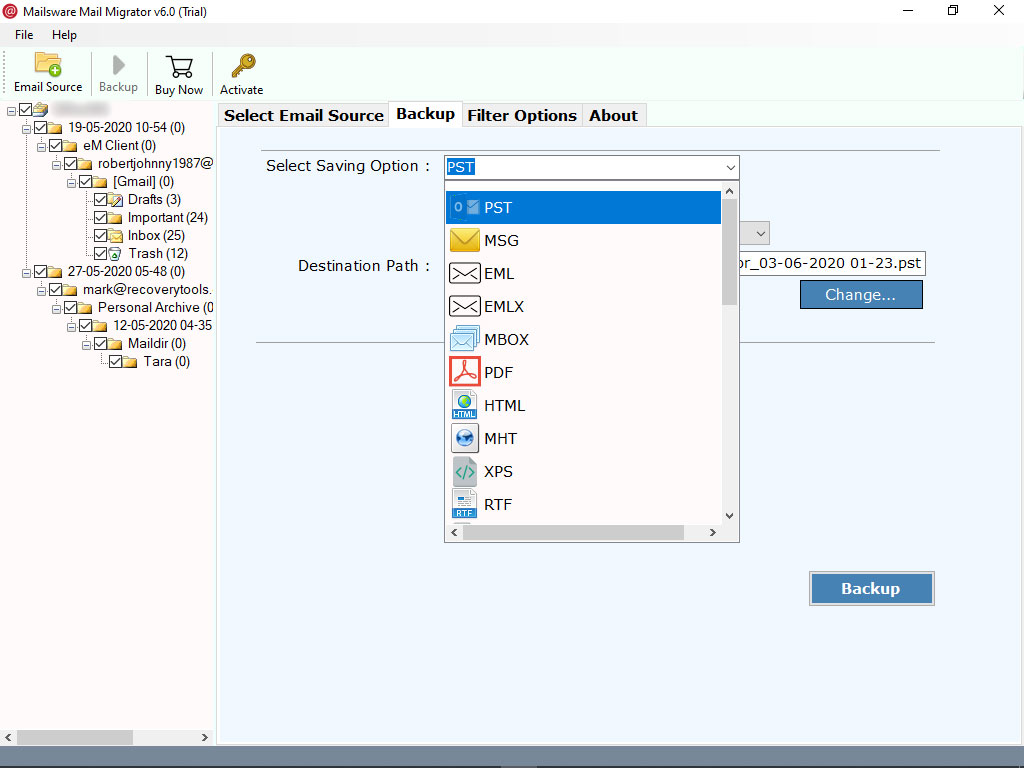Collapse the eM Client tree node
This screenshot has width=1024, height=768.
point(41,147)
